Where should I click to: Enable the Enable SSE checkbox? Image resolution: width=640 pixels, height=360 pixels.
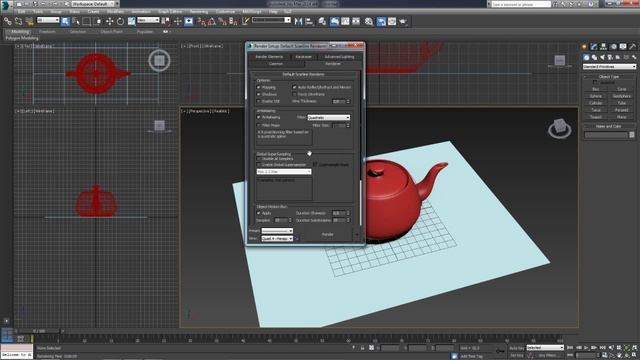[x=258, y=101]
